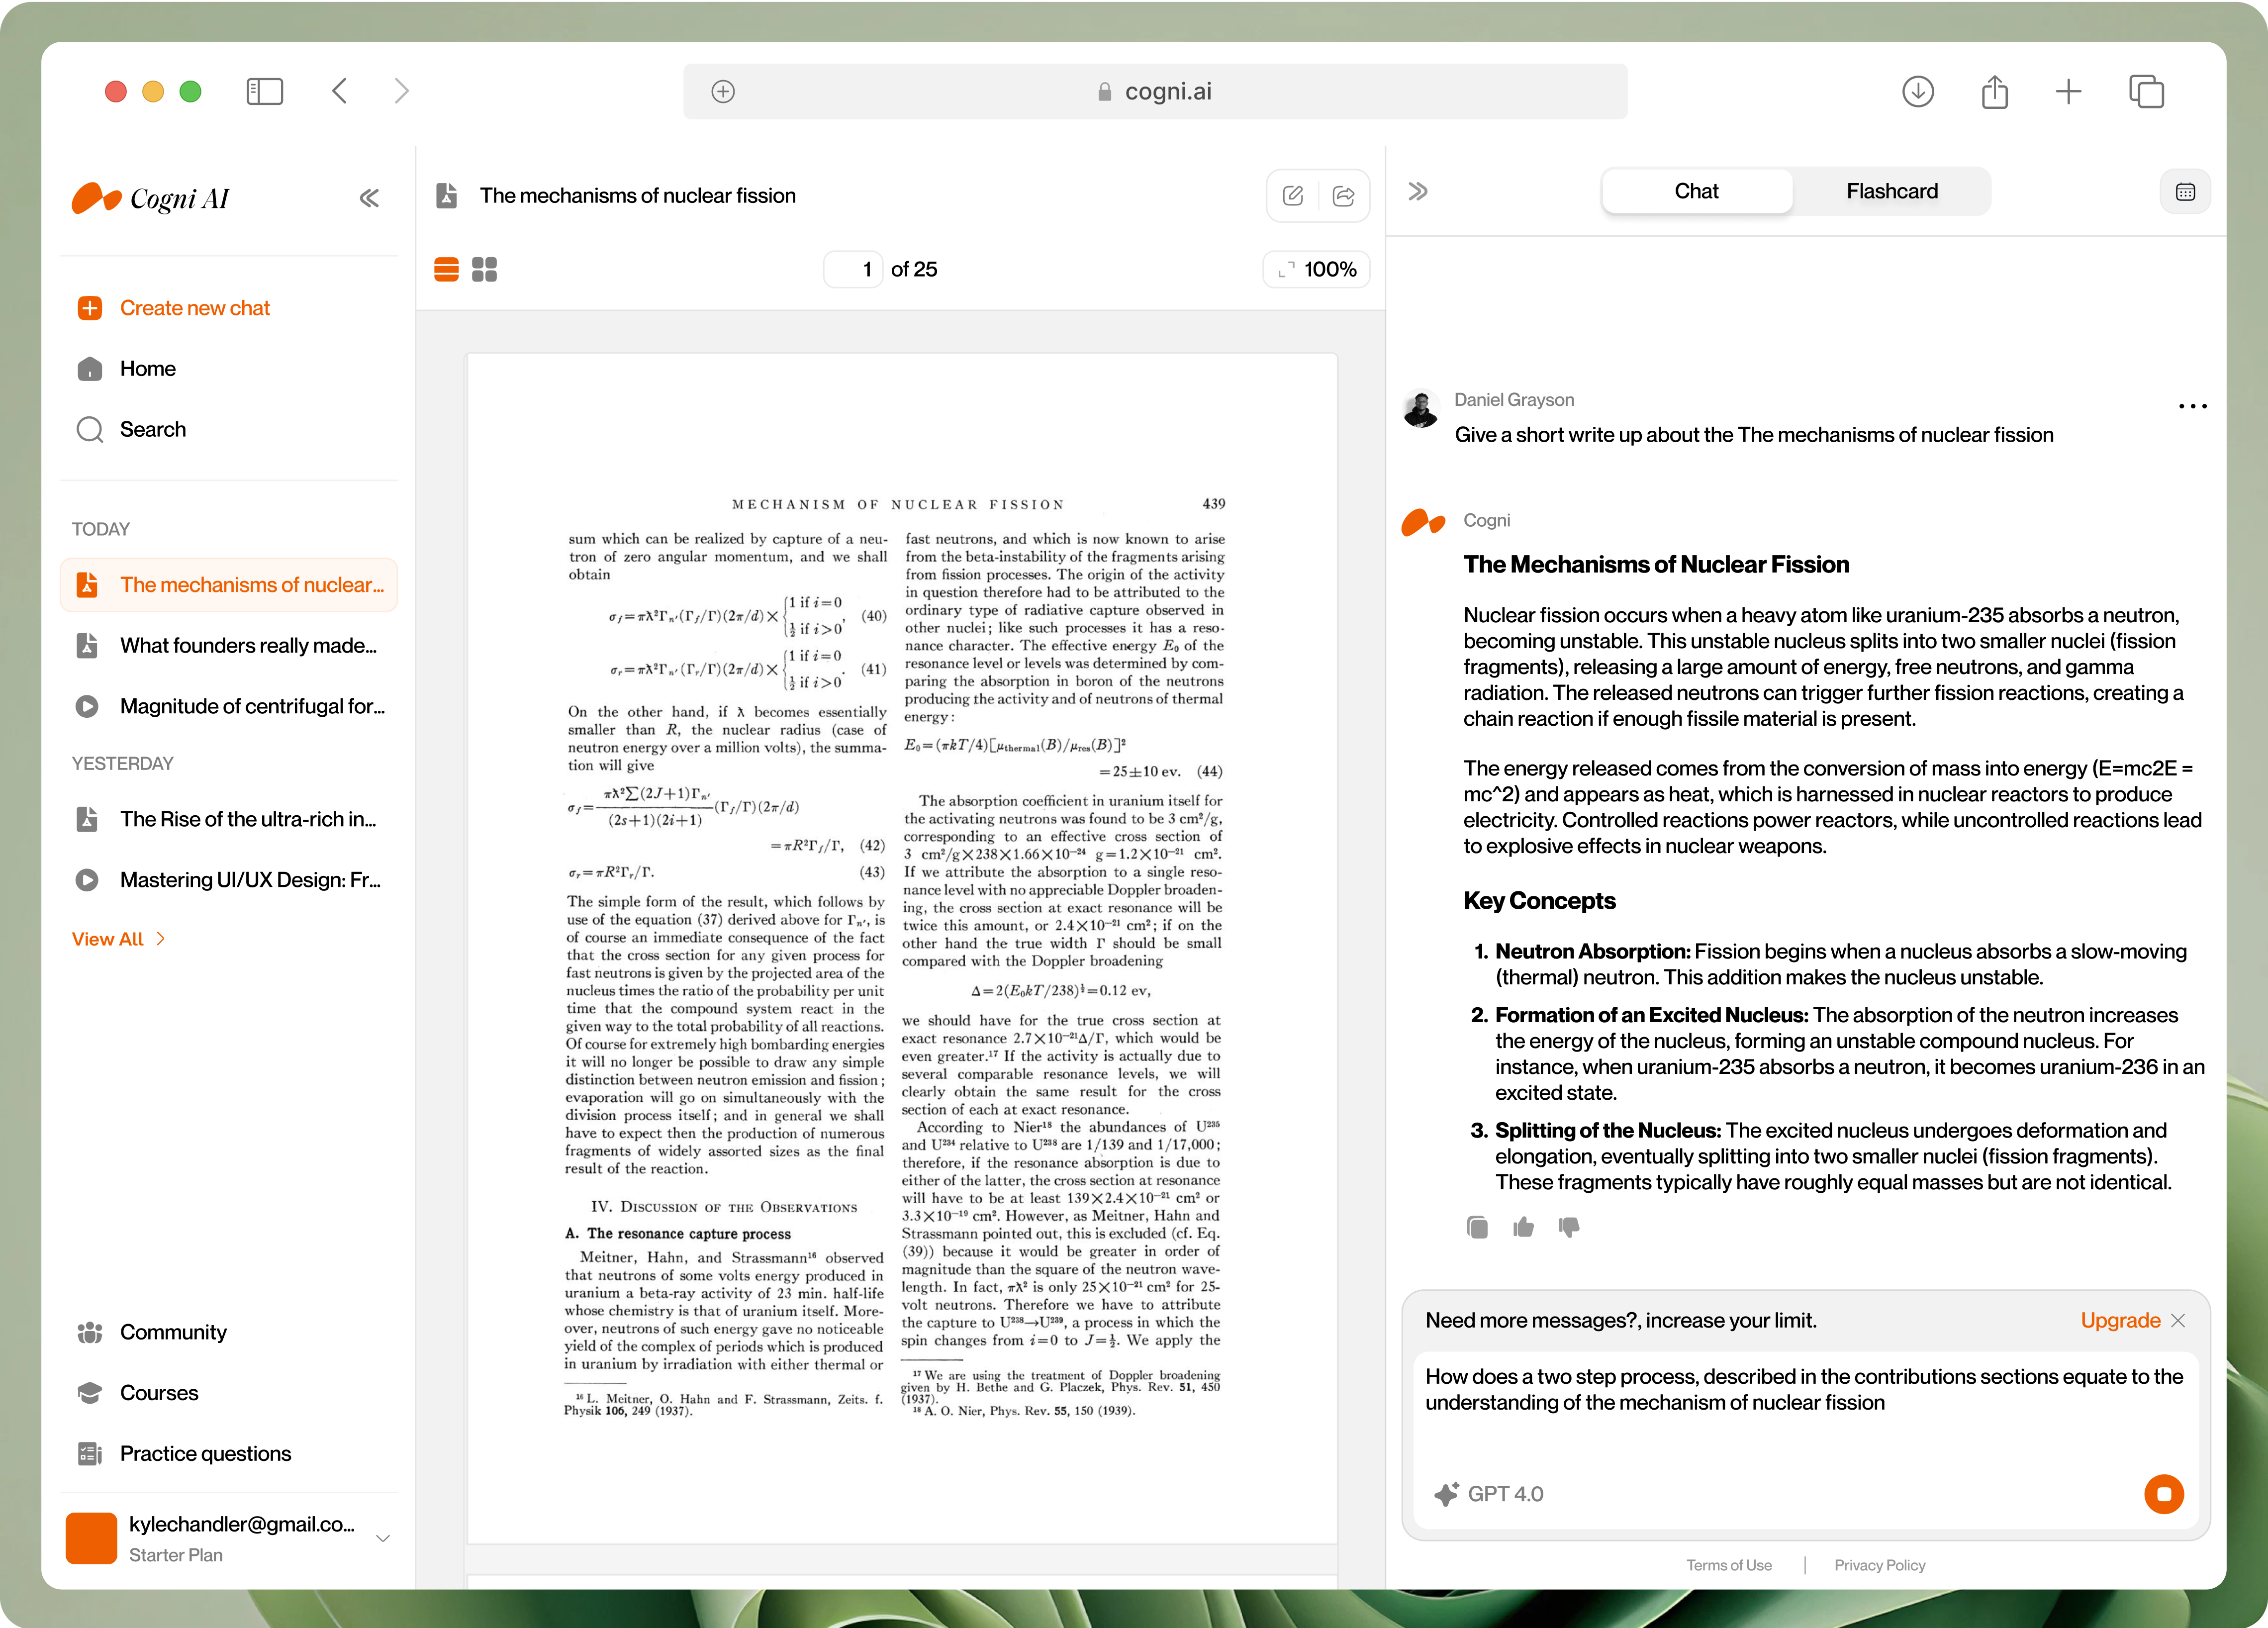Image resolution: width=2268 pixels, height=1628 pixels.
Task: Open browser downloads
Action: click(x=1917, y=92)
